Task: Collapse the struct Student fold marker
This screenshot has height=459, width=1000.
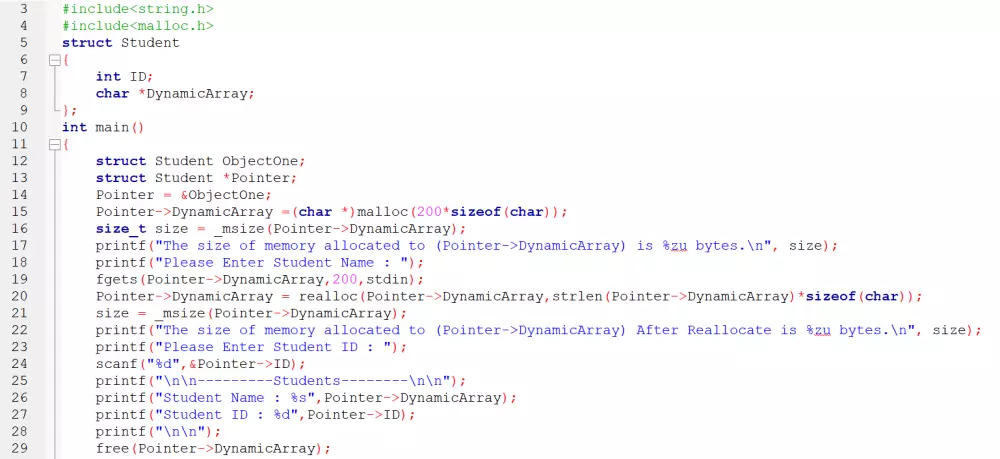Action: coord(55,60)
